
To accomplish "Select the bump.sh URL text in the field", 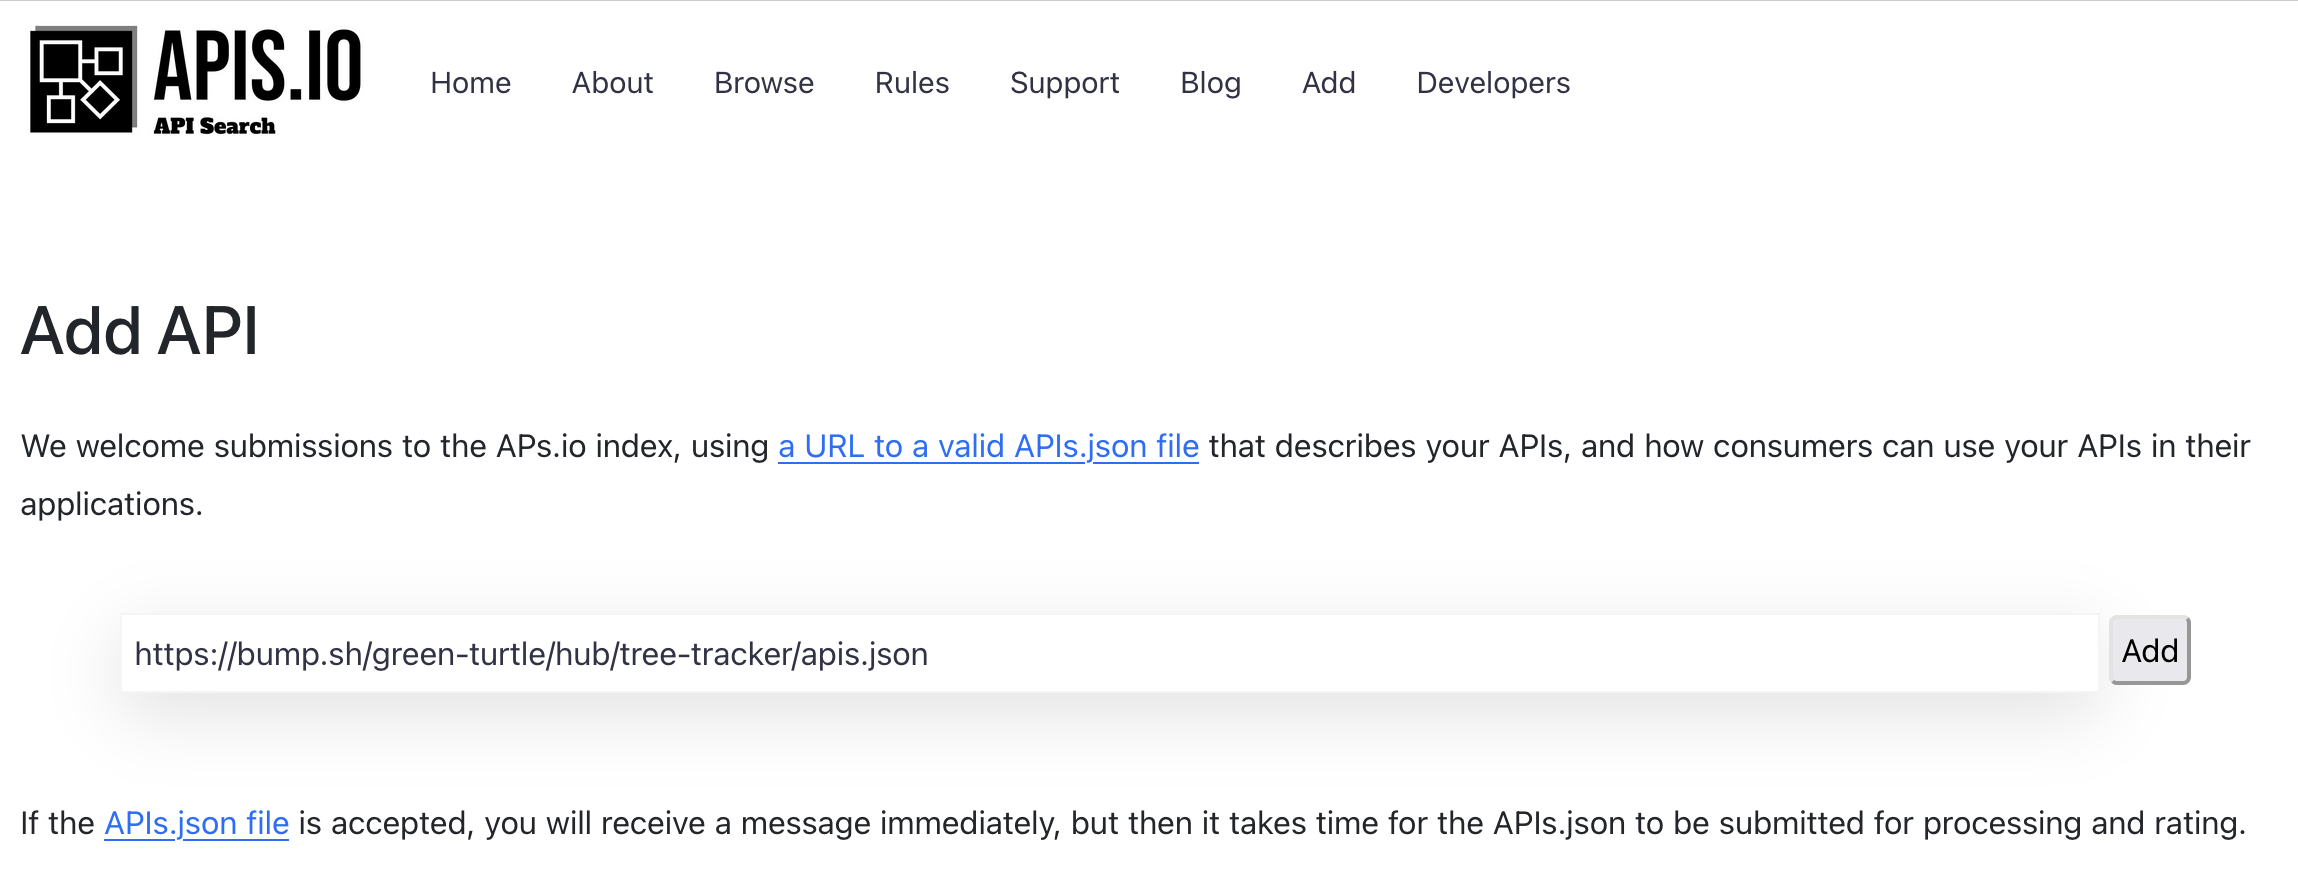I will point(532,653).
